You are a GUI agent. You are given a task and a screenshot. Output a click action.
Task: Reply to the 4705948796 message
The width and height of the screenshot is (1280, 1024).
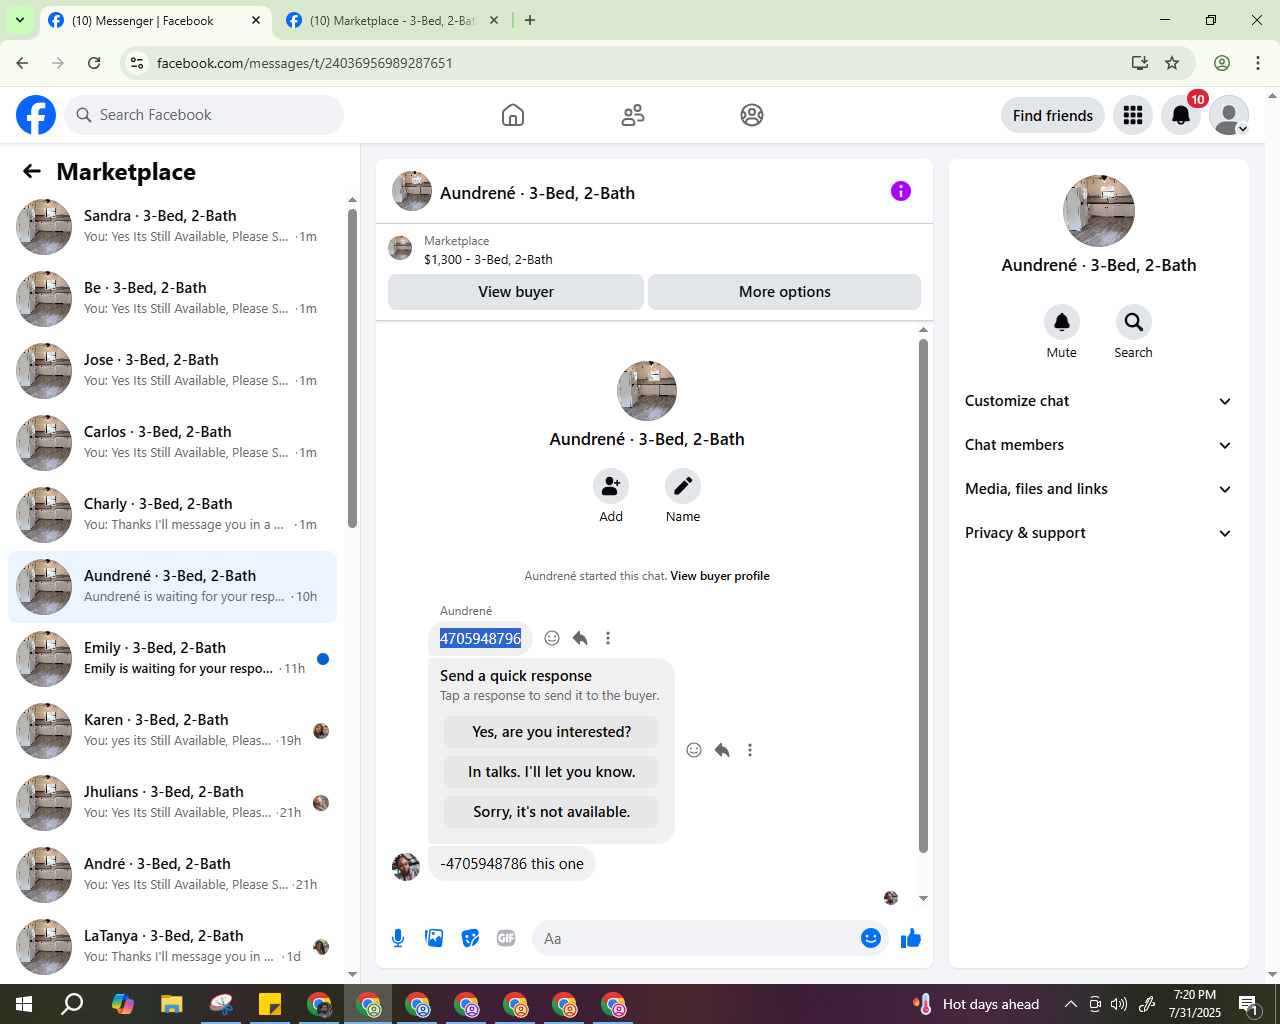tap(580, 638)
